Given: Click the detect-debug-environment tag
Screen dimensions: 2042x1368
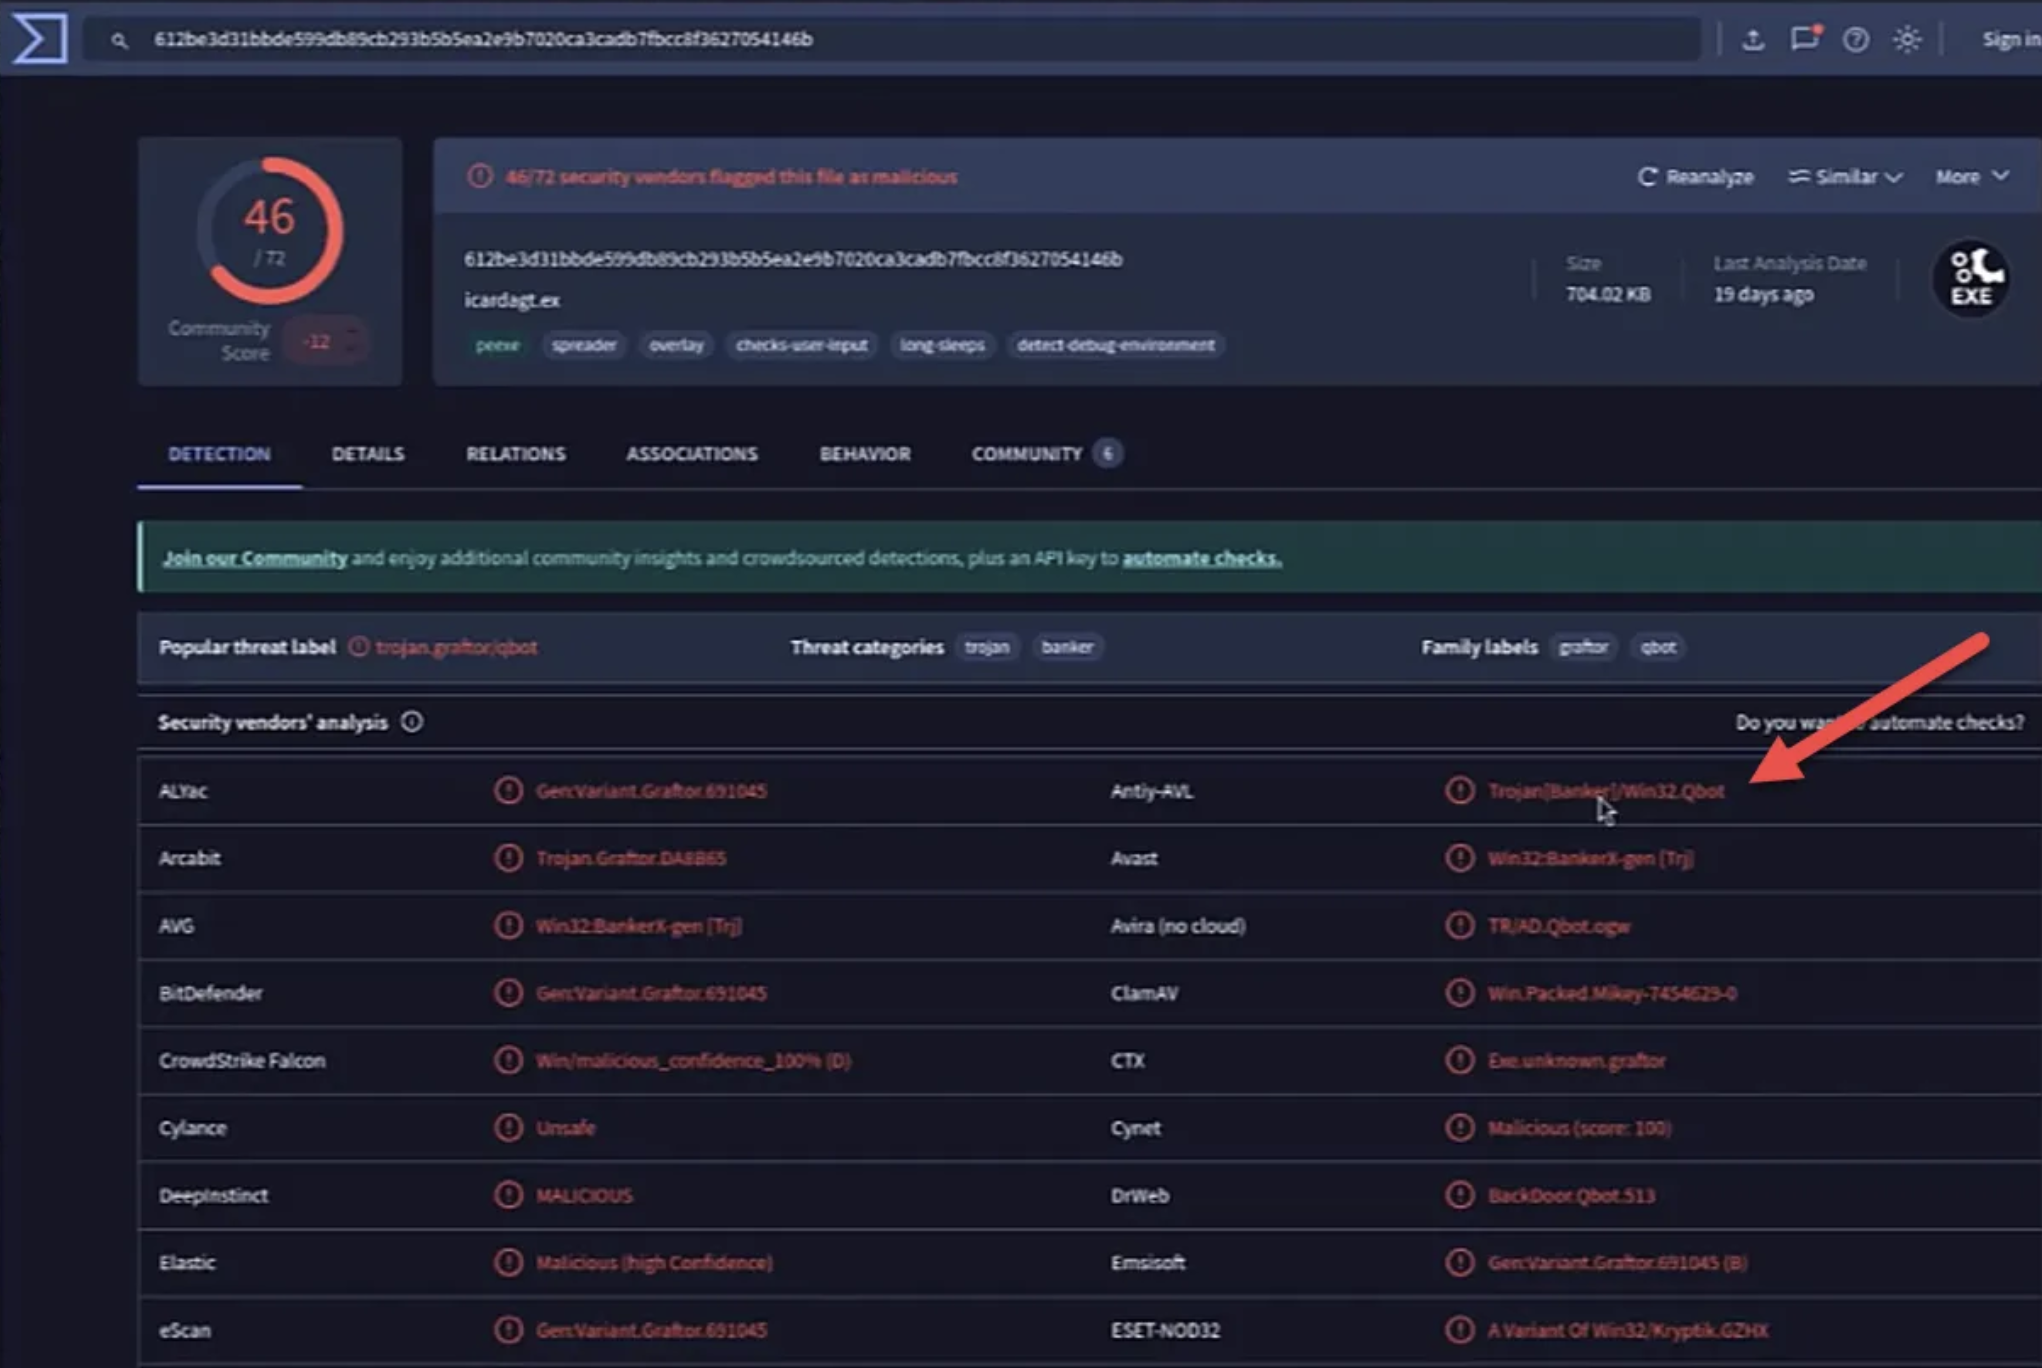Looking at the screenshot, I should coord(1116,345).
